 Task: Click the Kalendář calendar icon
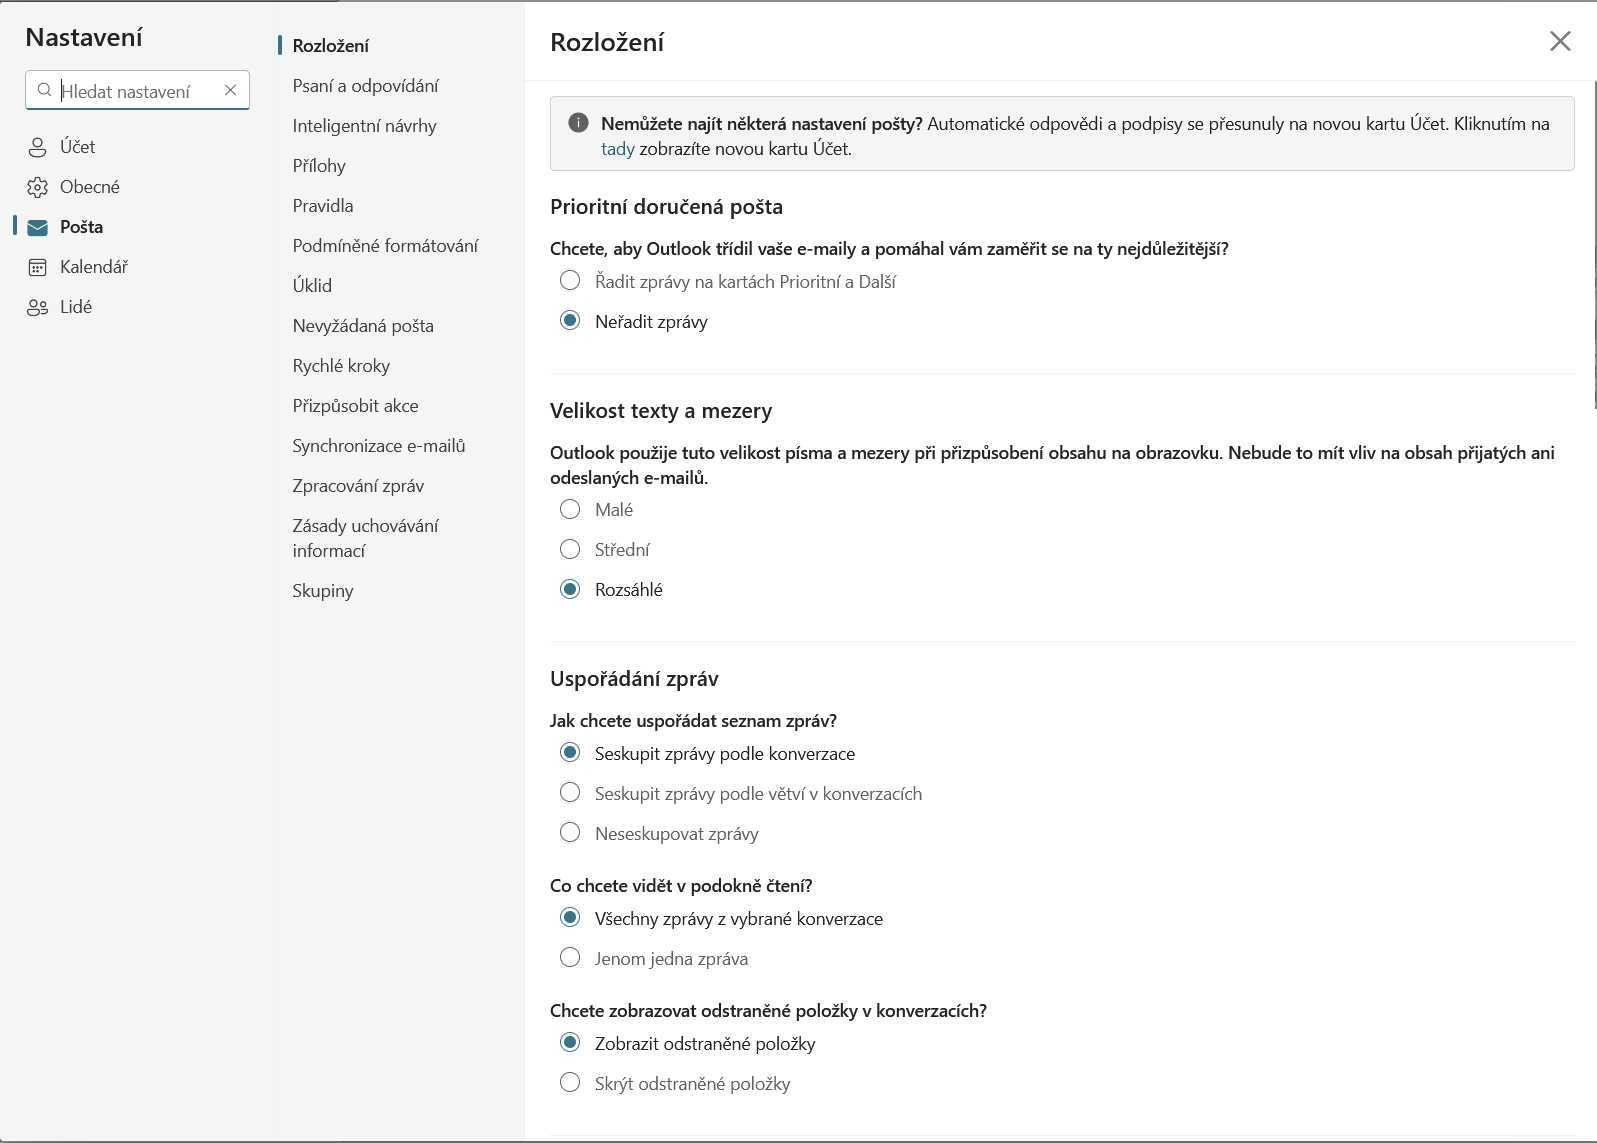pyautogui.click(x=37, y=267)
